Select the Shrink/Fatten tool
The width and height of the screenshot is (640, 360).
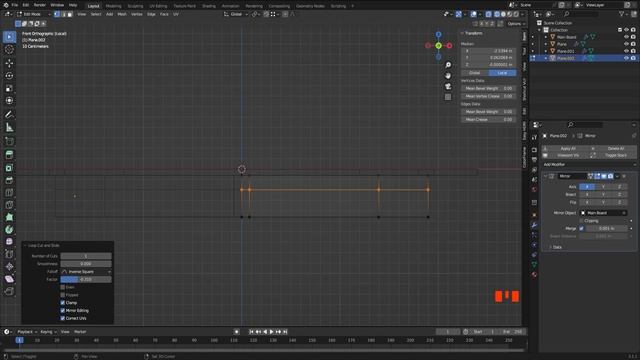point(9,267)
